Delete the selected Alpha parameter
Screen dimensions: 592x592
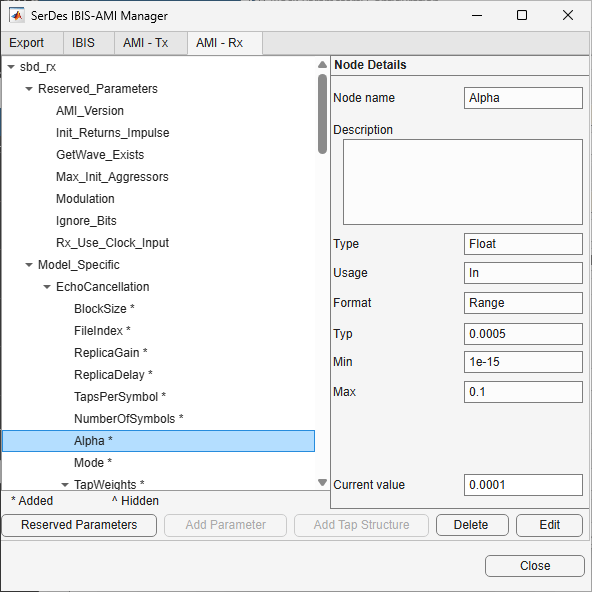tap(472, 525)
